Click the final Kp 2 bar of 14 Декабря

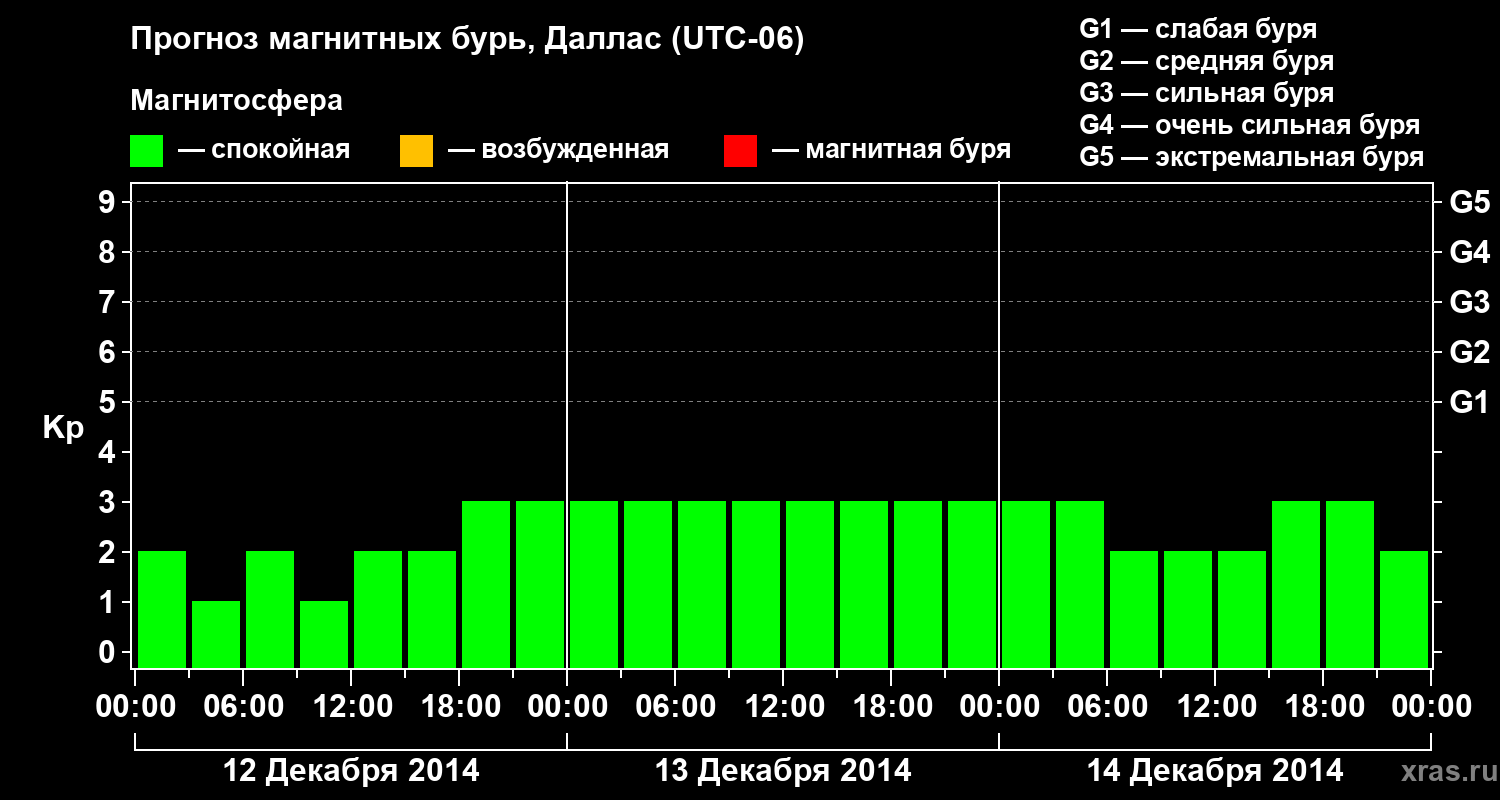pos(1404,609)
